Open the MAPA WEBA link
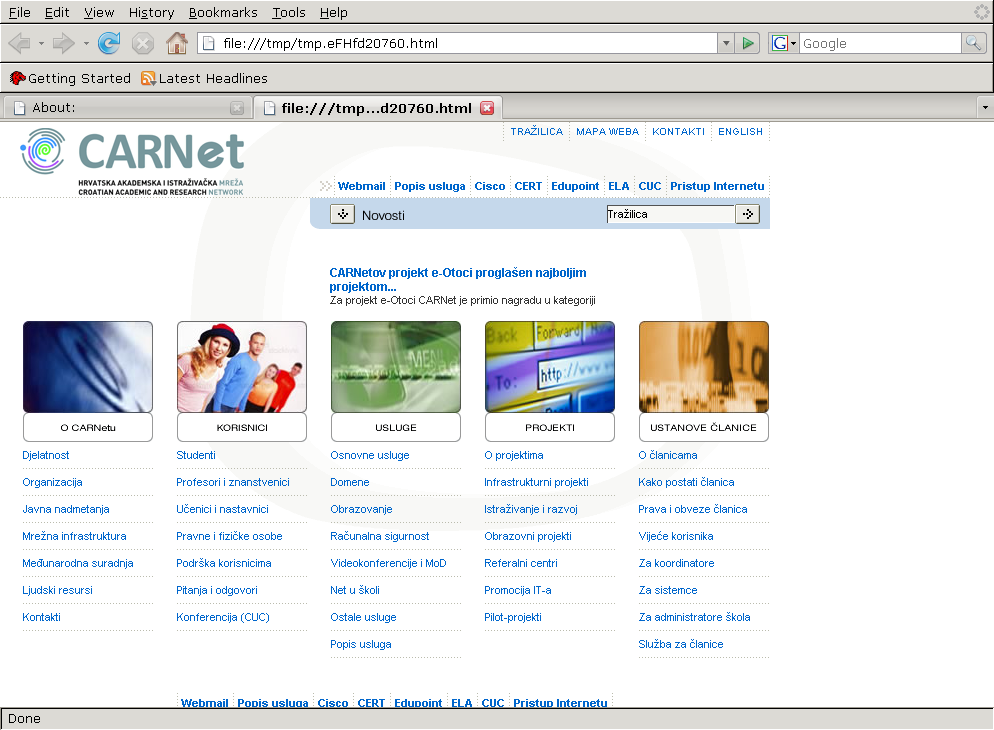This screenshot has height=730, width=994. coord(607,131)
